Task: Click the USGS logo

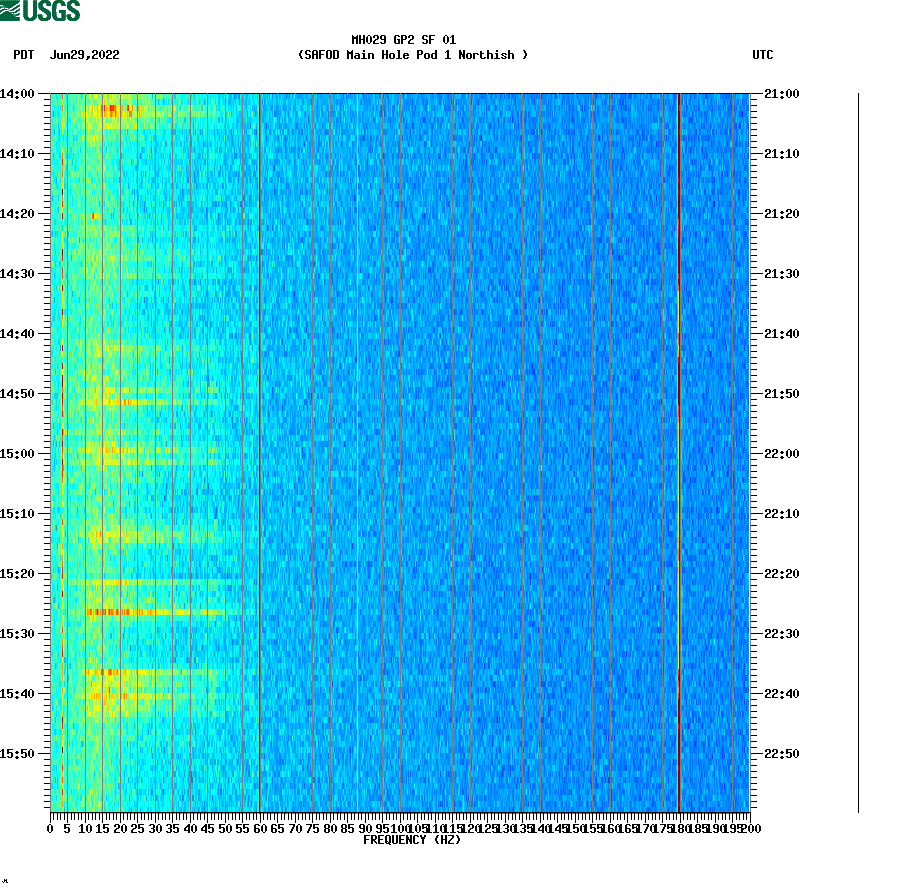Action: click(x=40, y=10)
